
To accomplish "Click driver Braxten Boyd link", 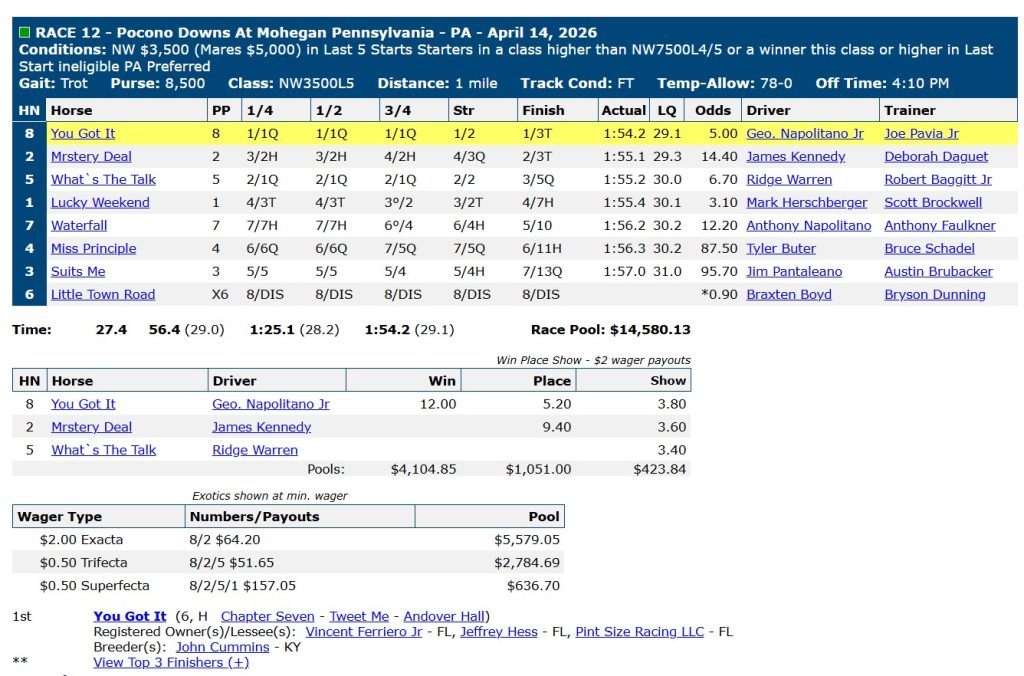I will click(x=788, y=294).
